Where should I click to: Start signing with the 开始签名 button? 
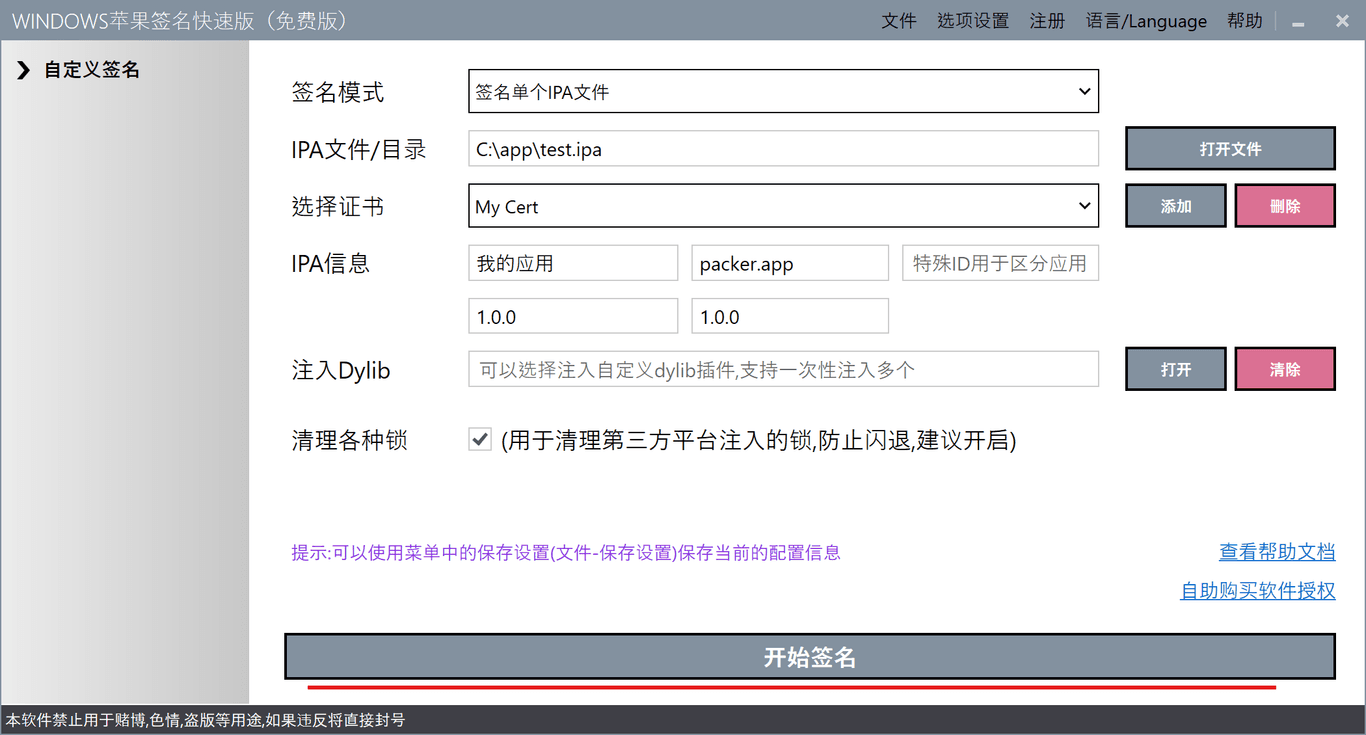click(810, 657)
